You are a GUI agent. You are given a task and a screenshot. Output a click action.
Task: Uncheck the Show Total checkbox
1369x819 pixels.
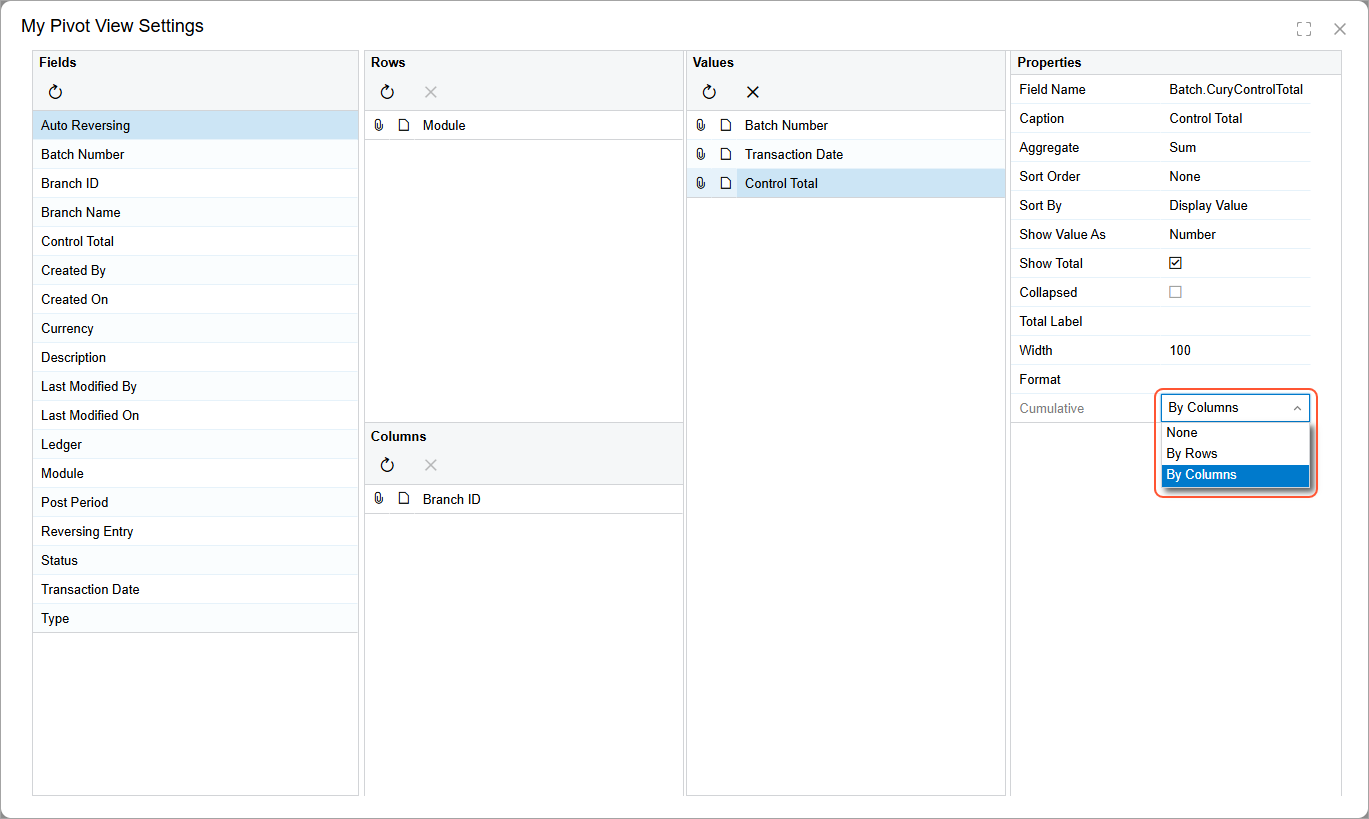(1176, 263)
